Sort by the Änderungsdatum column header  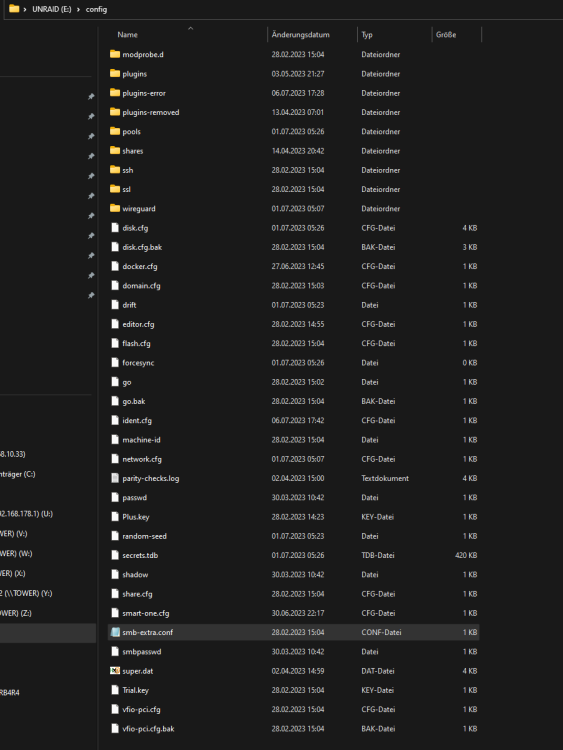pyautogui.click(x=300, y=34)
